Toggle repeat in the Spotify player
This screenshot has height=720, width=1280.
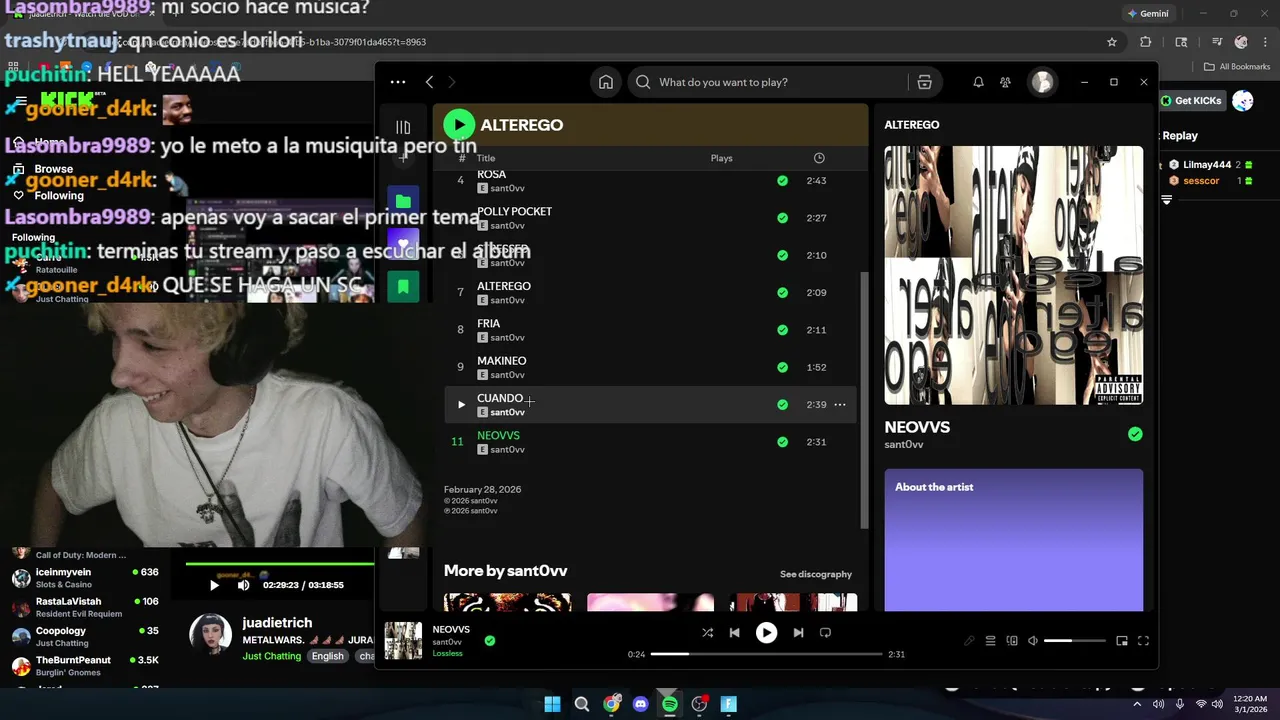point(825,633)
